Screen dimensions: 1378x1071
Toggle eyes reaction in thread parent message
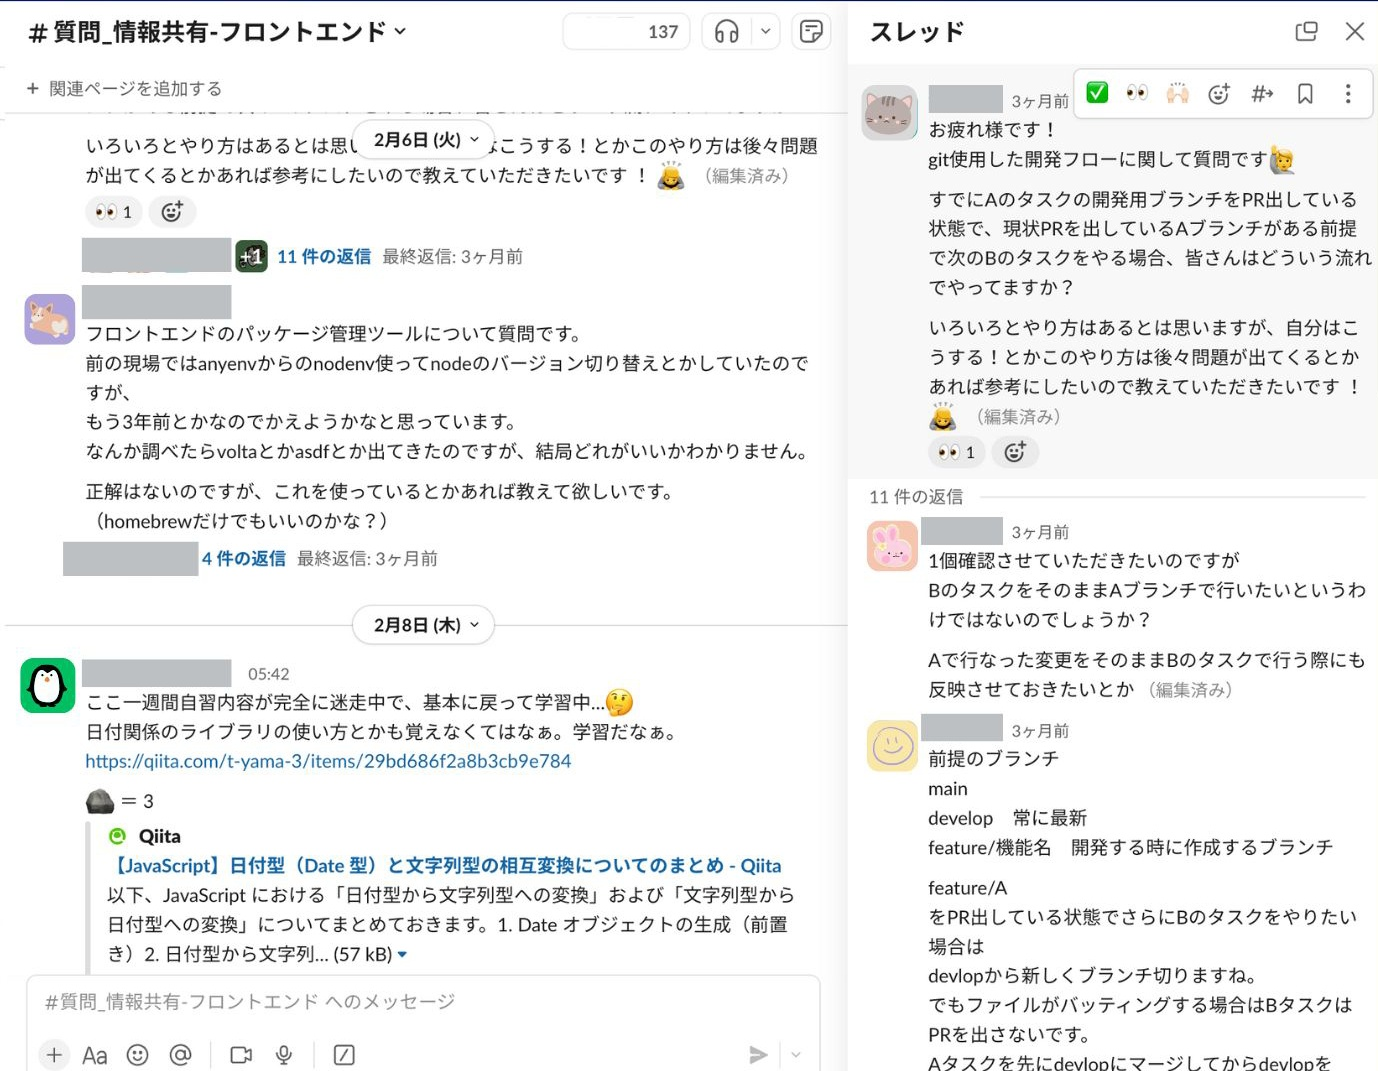tap(957, 452)
